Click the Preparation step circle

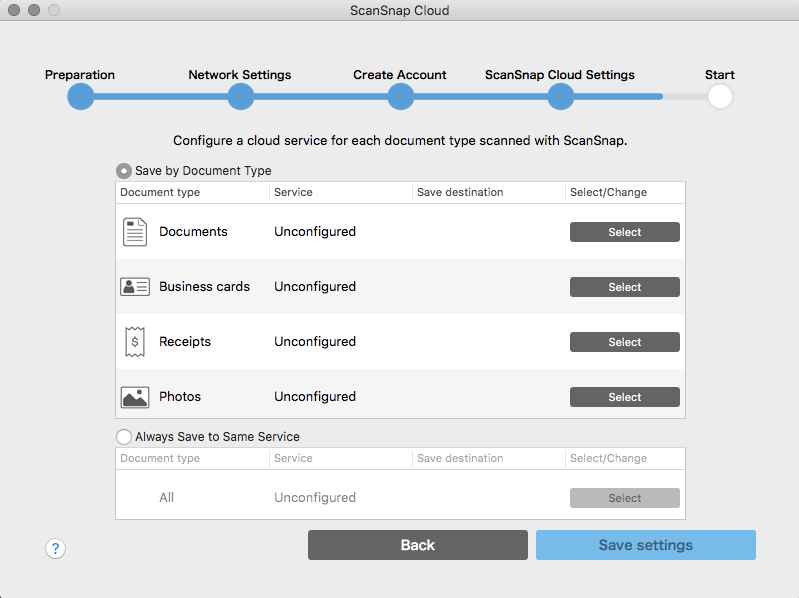tap(81, 96)
